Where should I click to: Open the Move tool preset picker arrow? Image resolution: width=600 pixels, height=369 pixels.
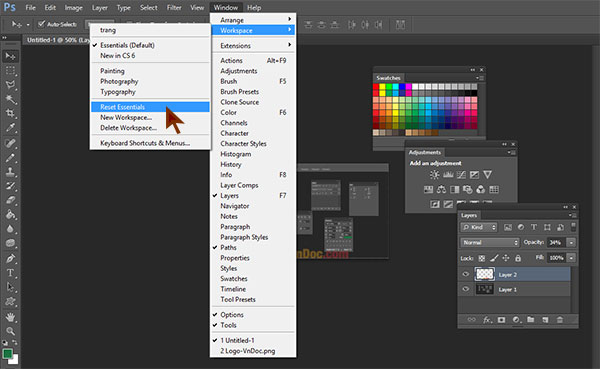pyautogui.click(x=28, y=24)
